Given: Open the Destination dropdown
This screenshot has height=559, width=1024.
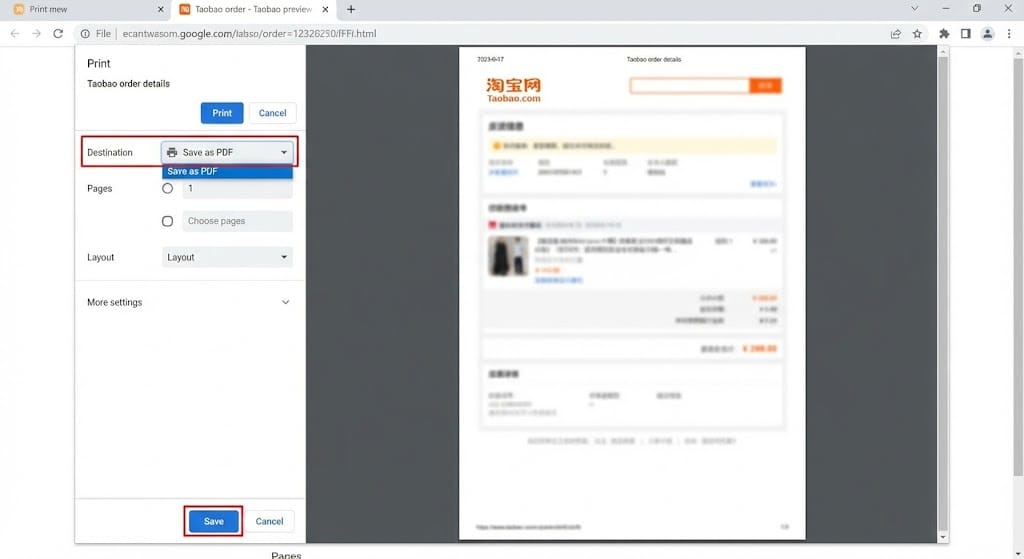Looking at the screenshot, I should tap(227, 152).
